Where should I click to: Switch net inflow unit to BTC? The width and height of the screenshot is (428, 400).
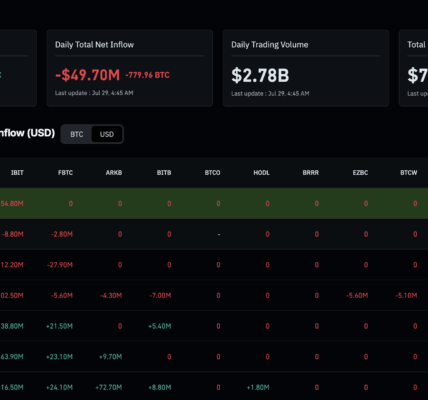[77, 134]
